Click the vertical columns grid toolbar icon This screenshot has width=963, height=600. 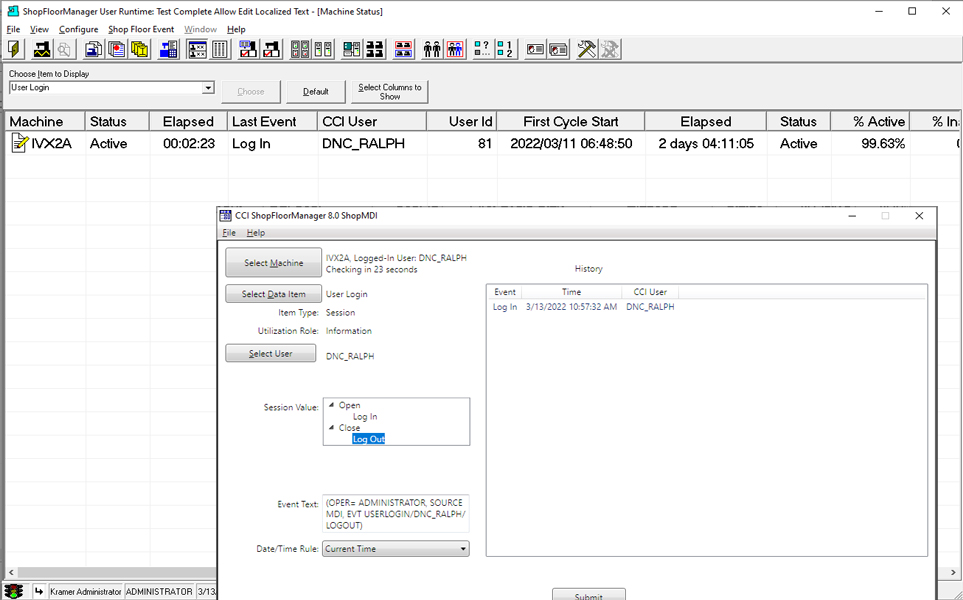(220, 49)
